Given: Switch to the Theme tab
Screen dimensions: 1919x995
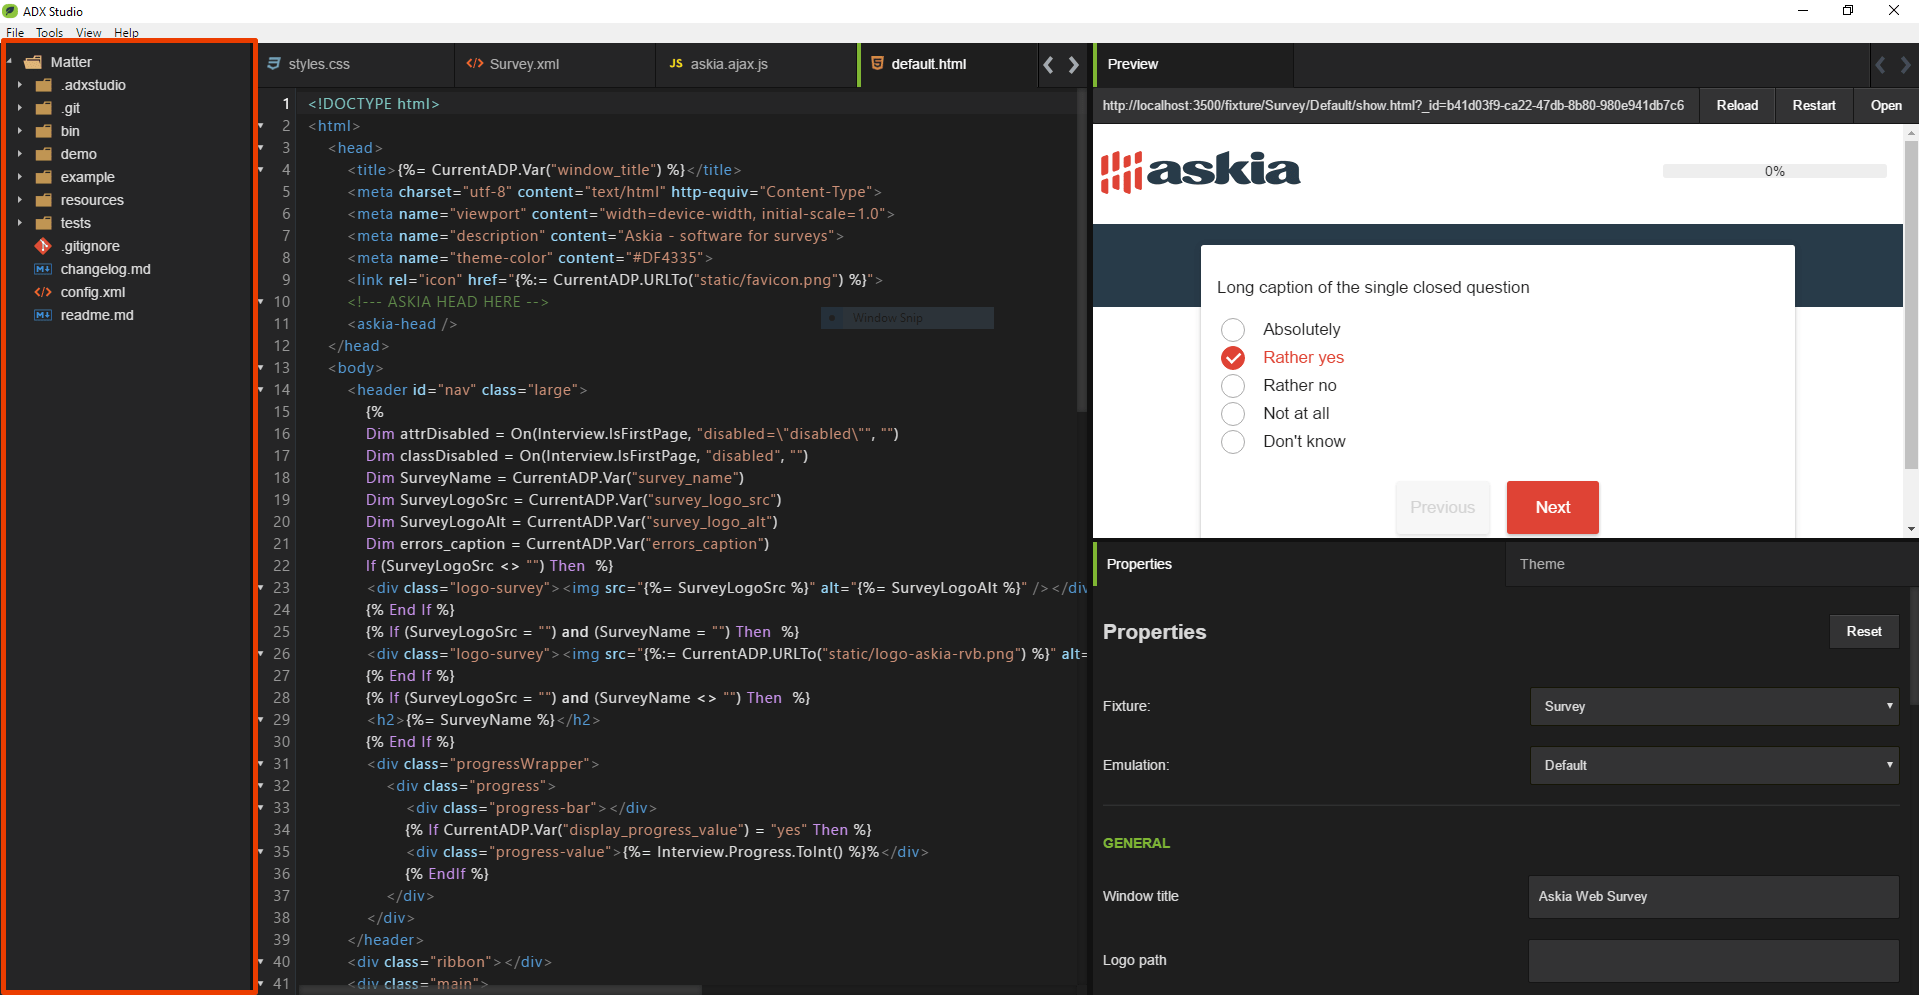Looking at the screenshot, I should coord(1541,563).
